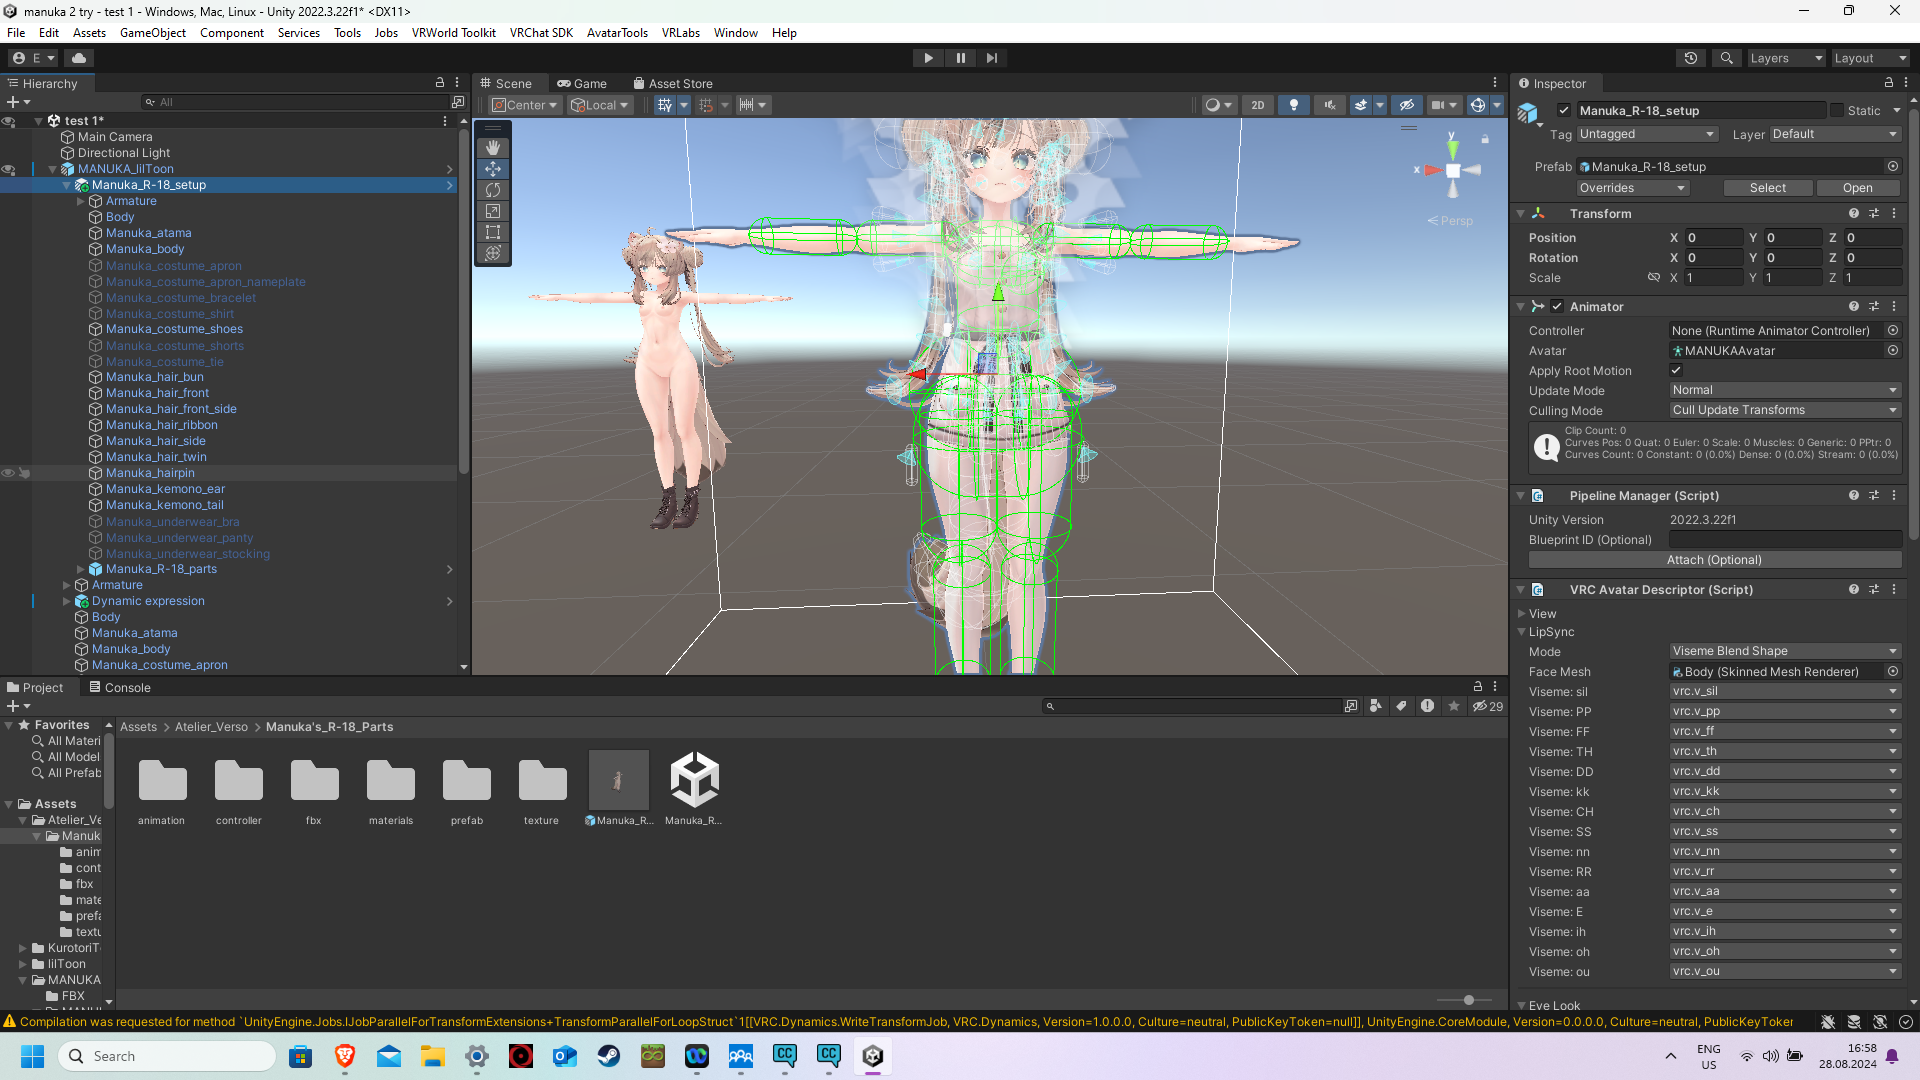Viewport: 1920px width, 1080px height.
Task: Open the Tag dropdown
Action: pos(1647,134)
